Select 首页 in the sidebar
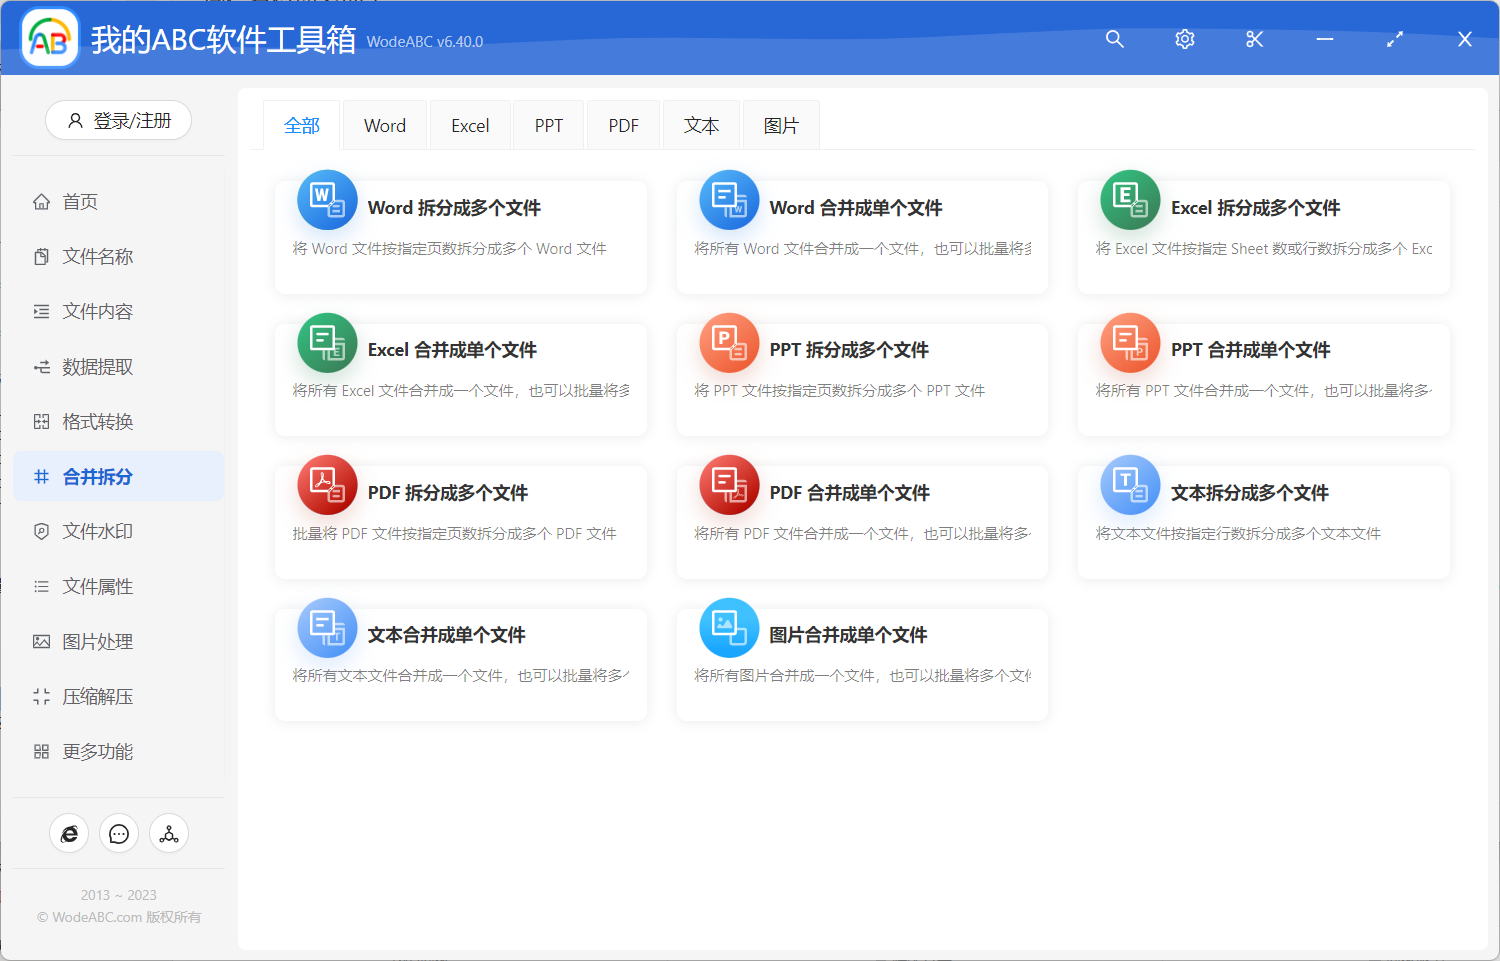Viewport: 1500px width, 961px height. coord(80,201)
